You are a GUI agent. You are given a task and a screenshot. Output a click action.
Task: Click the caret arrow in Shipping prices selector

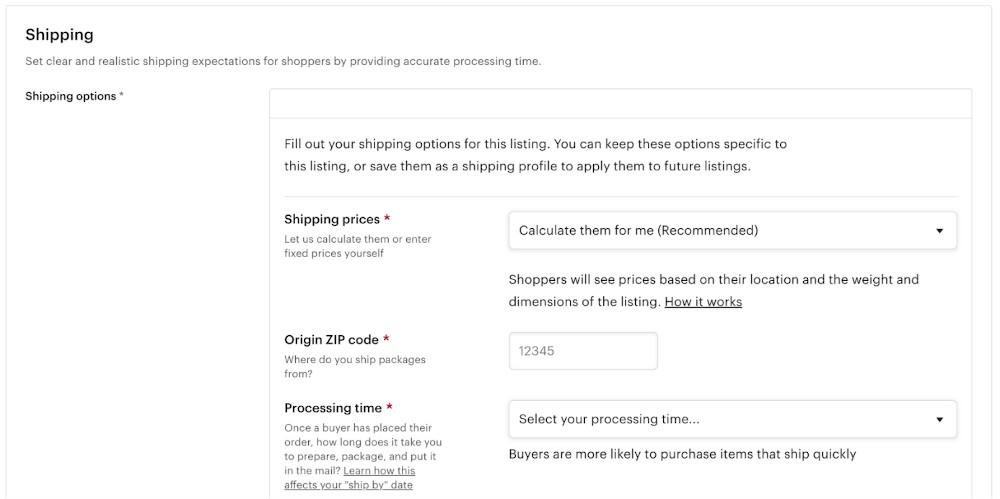tap(939, 231)
